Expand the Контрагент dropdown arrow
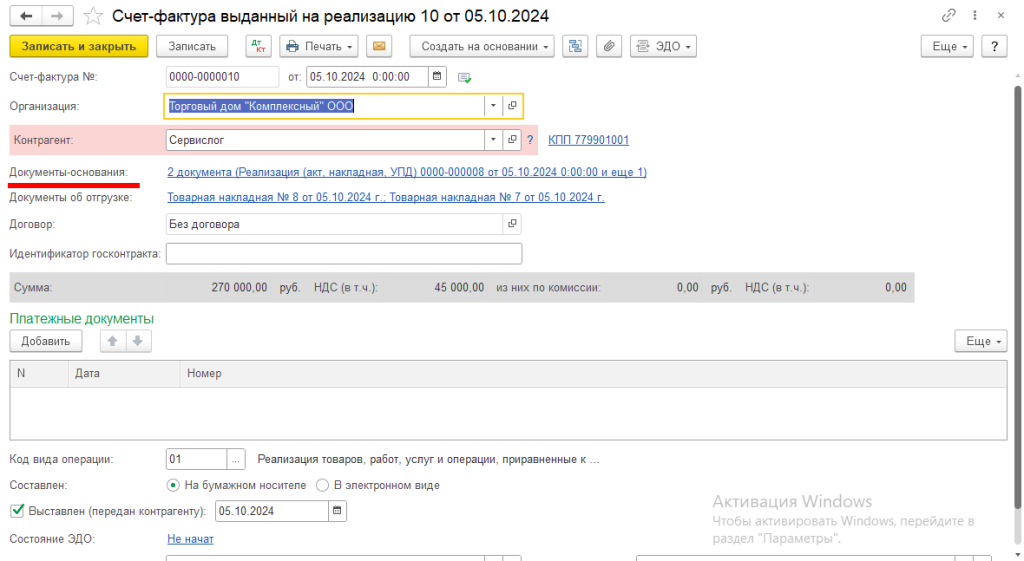1024x561 pixels. (x=492, y=140)
